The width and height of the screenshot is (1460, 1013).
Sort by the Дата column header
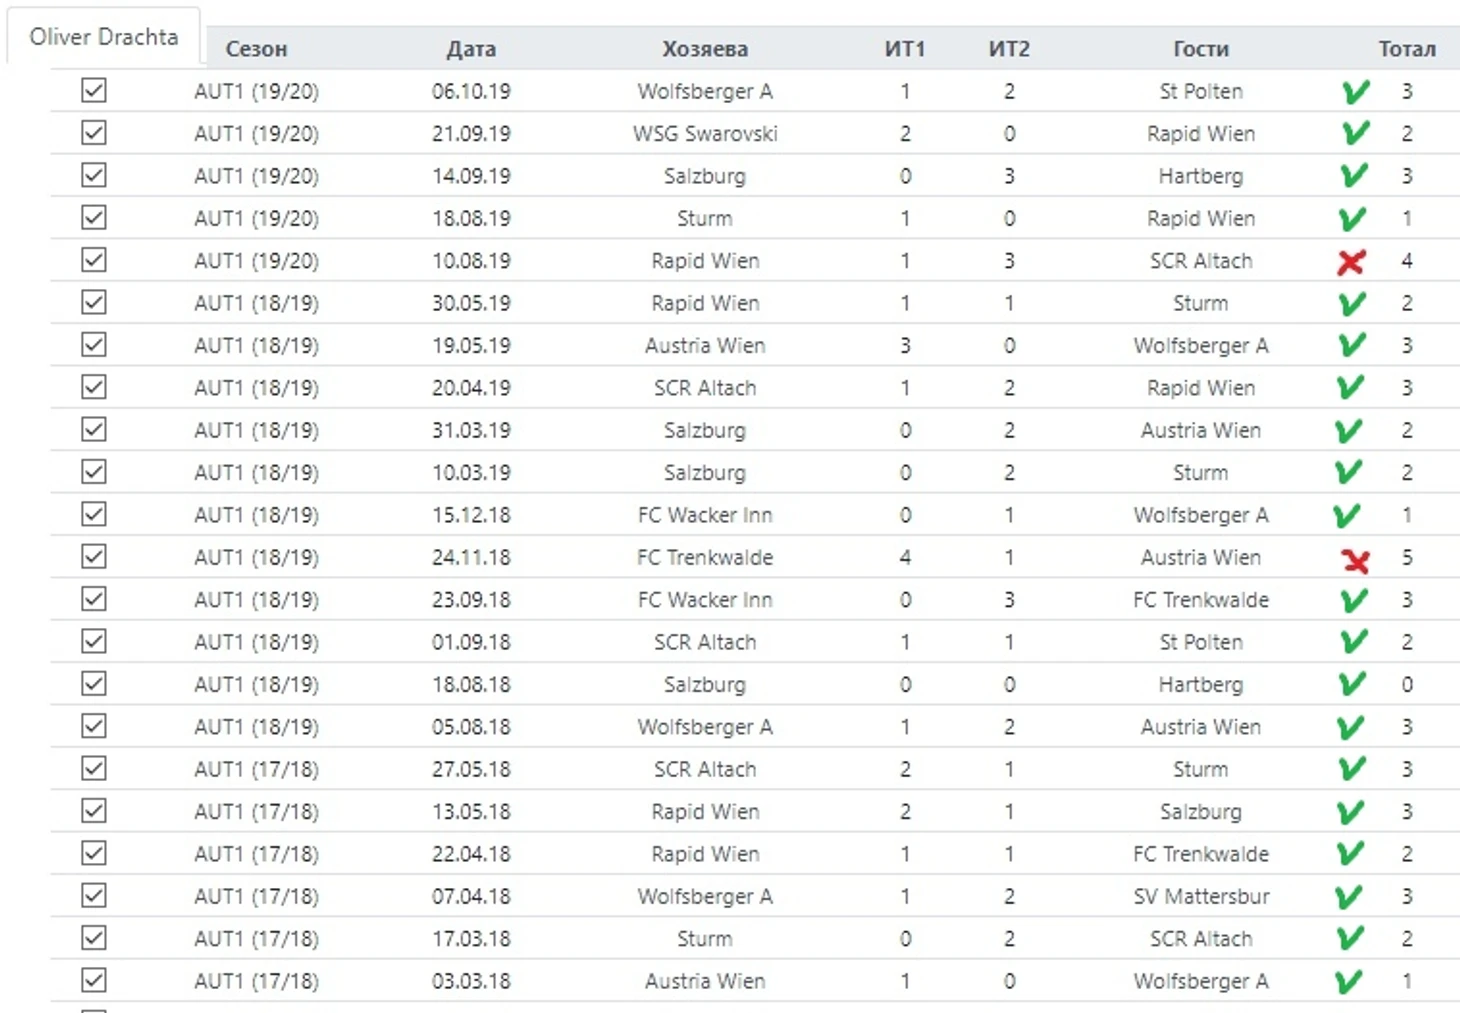[471, 49]
